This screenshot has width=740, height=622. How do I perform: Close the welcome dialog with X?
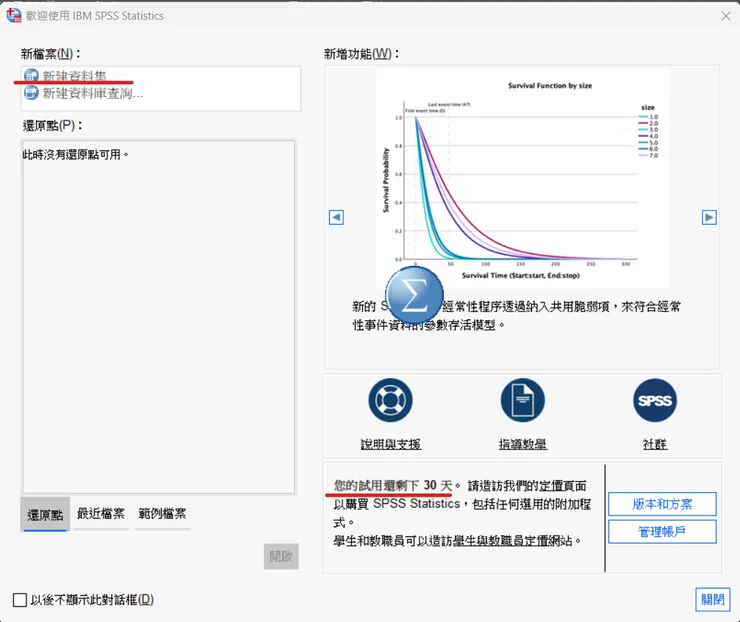(726, 16)
